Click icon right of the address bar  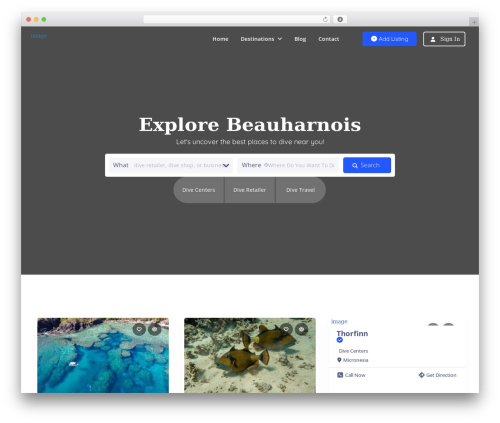(x=340, y=19)
